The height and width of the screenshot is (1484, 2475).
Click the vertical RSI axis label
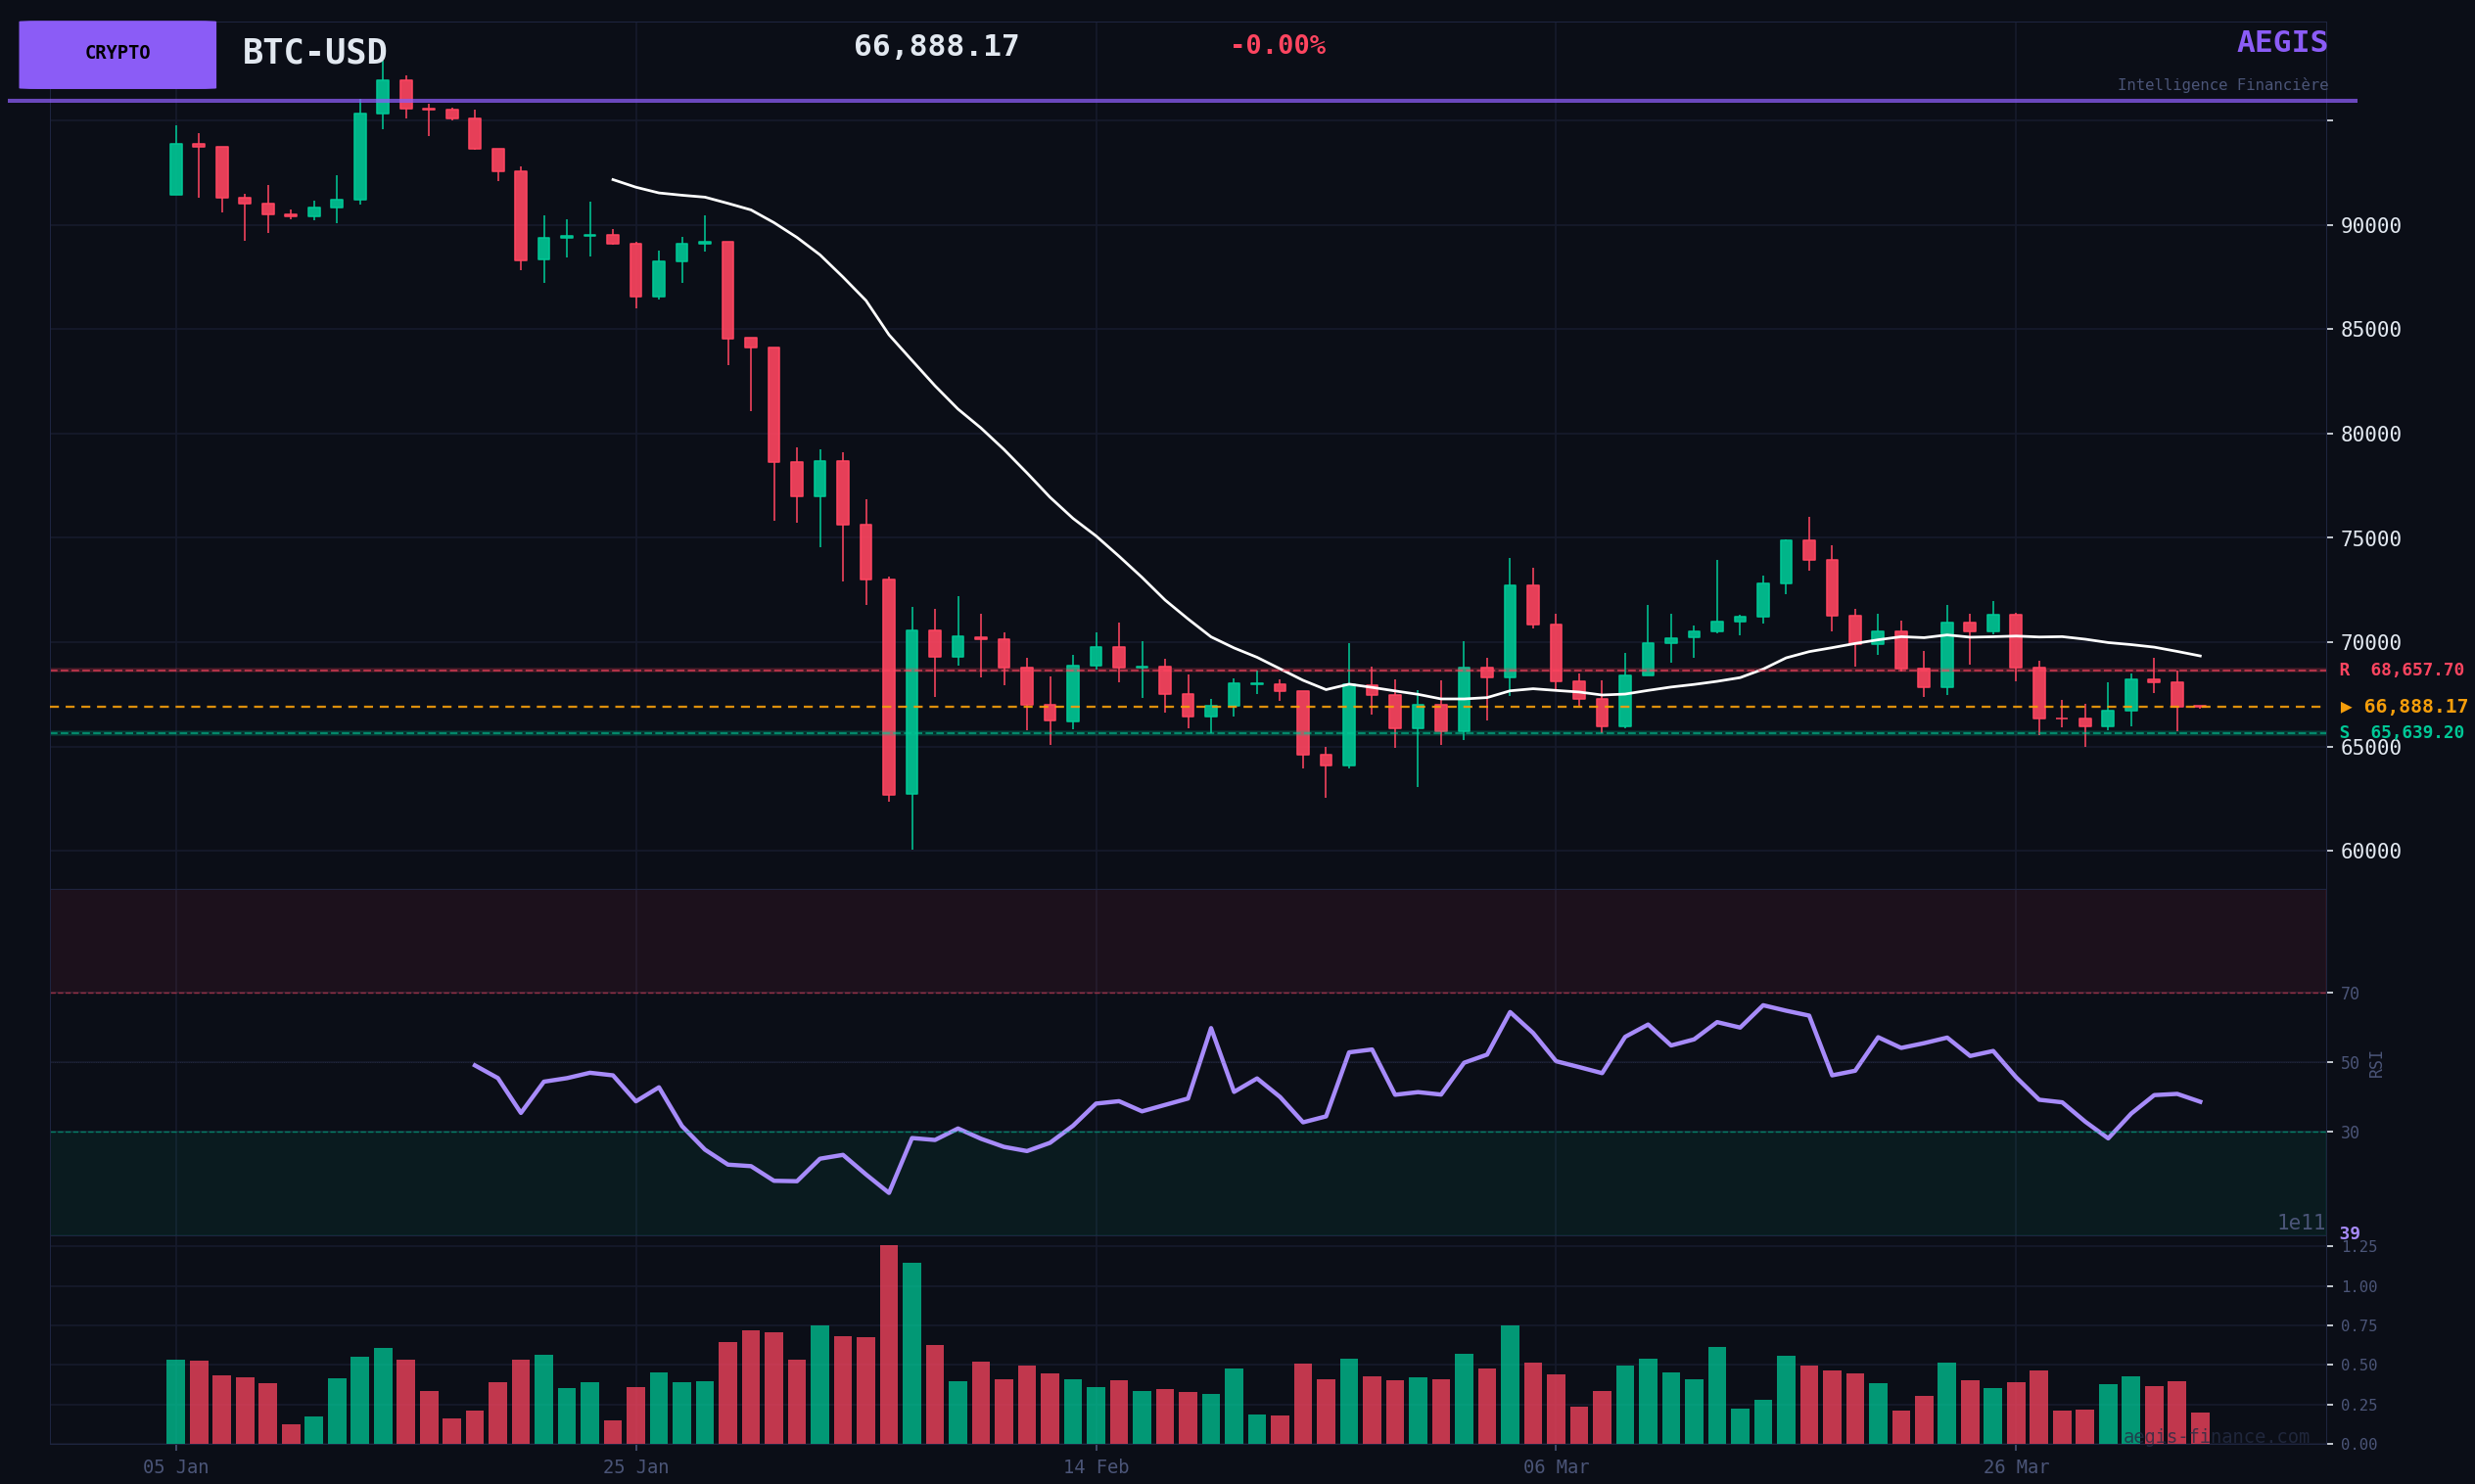2375,1064
